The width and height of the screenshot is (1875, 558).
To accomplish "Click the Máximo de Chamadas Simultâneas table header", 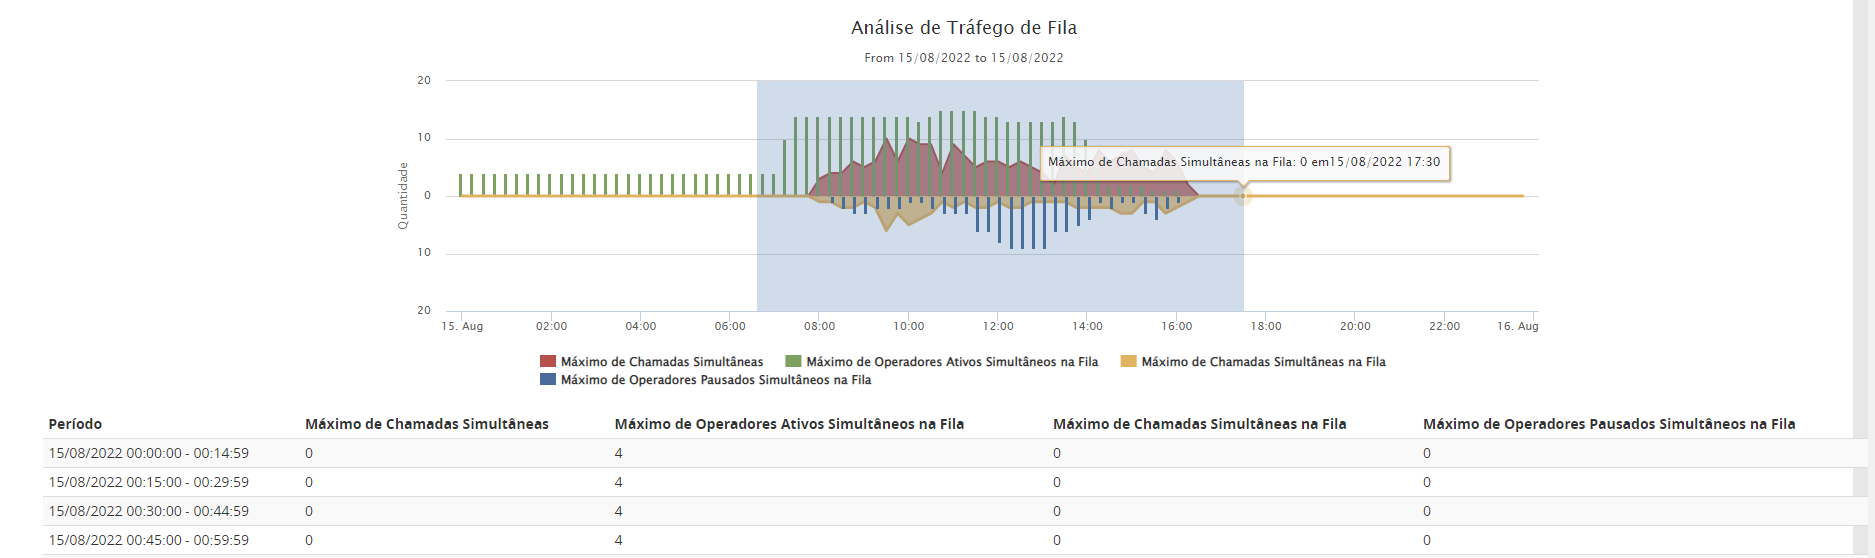I will 427,424.
